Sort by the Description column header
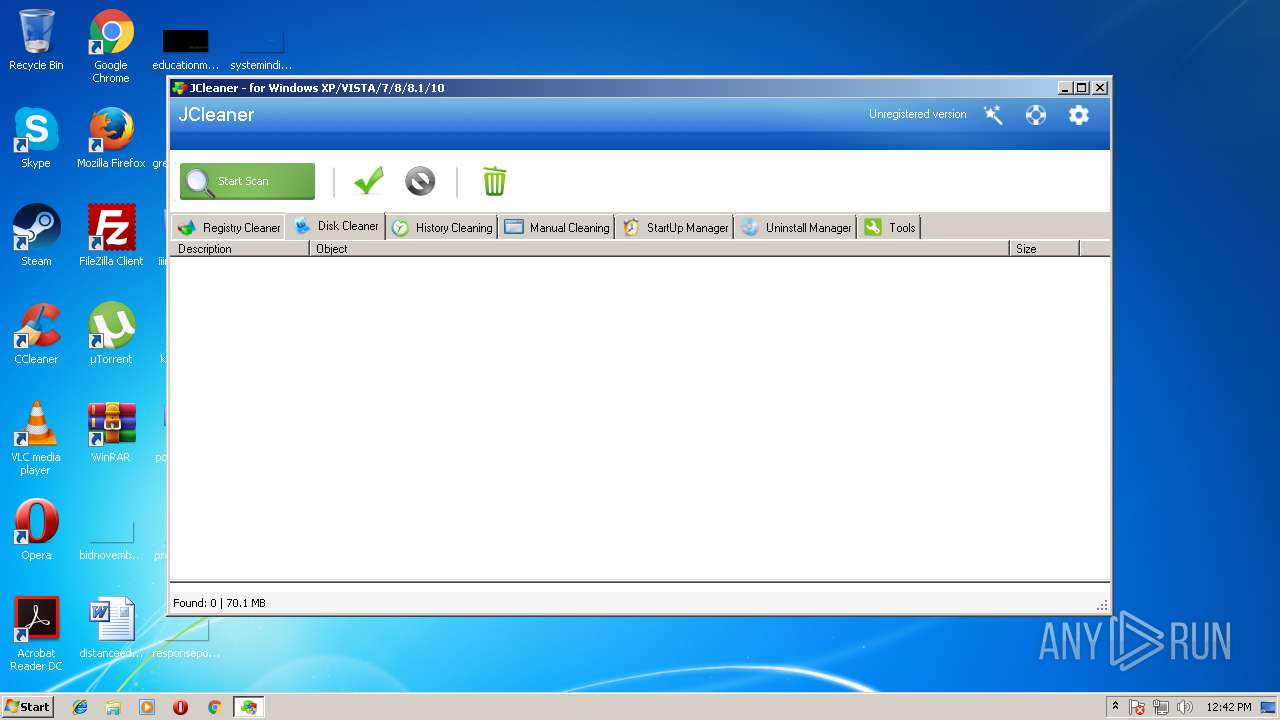Viewport: 1280px width, 720px height. pos(240,249)
